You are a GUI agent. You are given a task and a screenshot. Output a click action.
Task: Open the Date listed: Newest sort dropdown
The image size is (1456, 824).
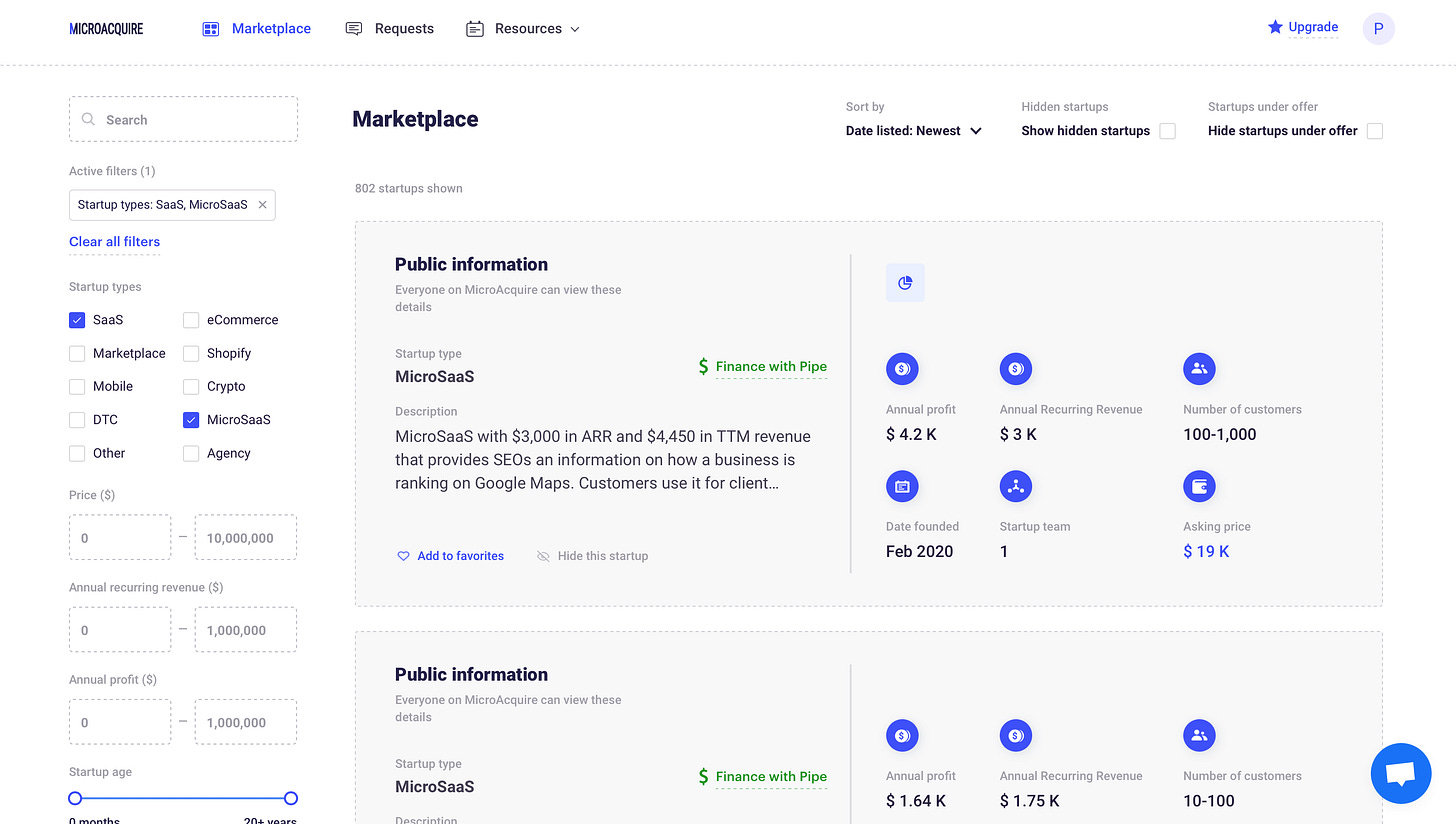[x=914, y=131]
